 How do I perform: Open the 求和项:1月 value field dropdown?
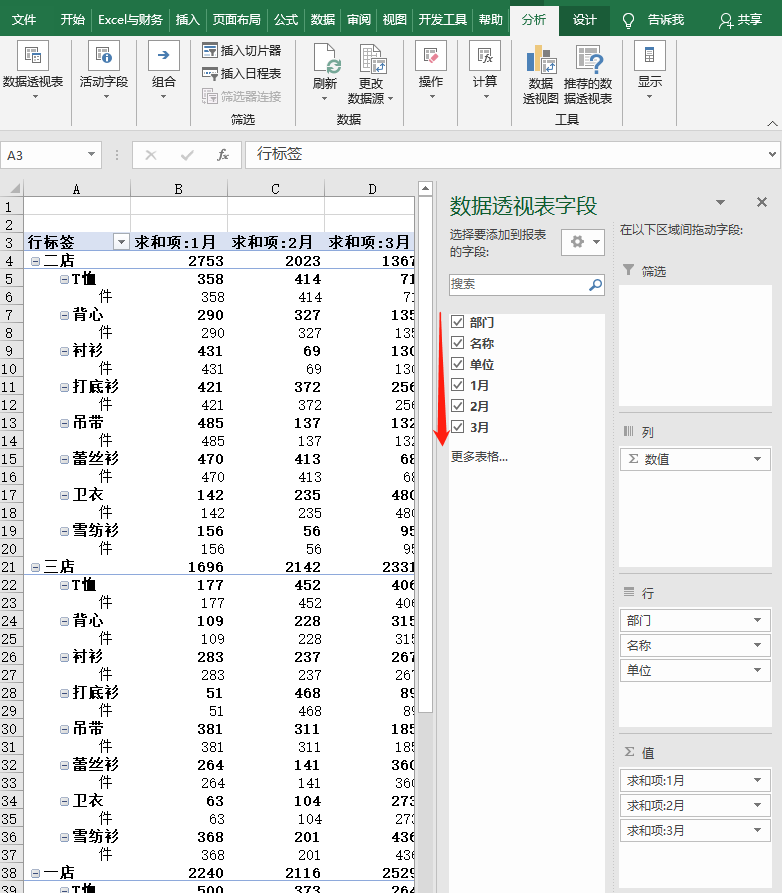click(758, 780)
